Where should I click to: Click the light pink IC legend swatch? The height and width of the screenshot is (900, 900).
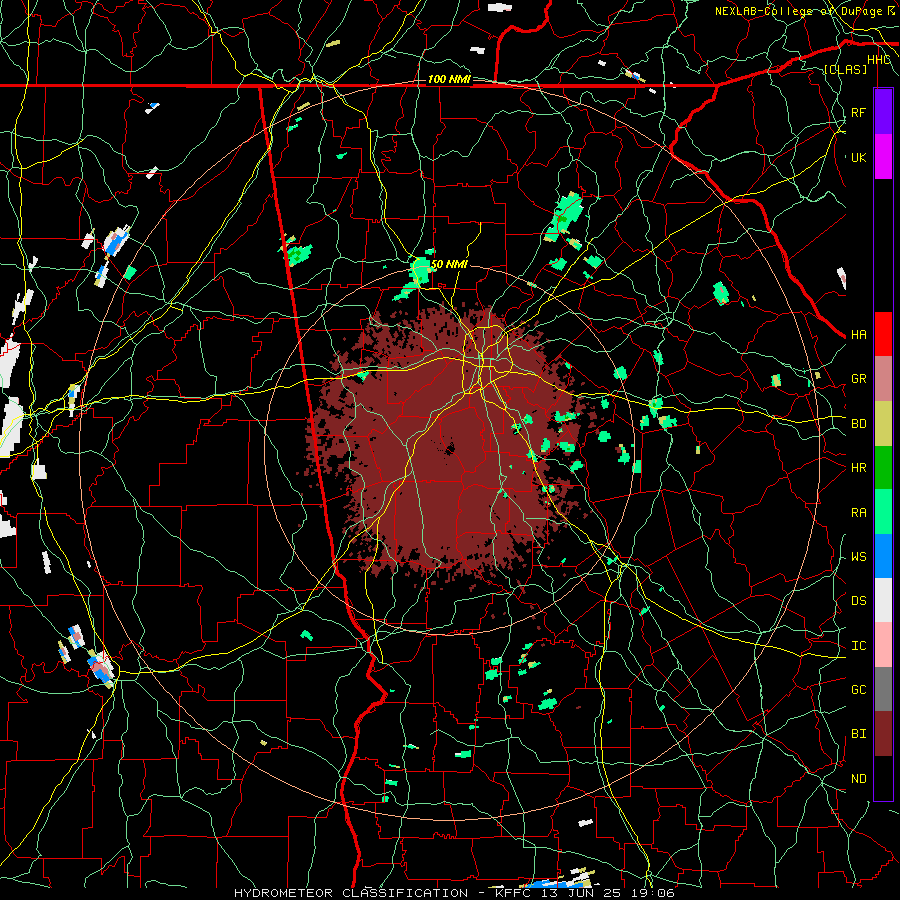[883, 645]
